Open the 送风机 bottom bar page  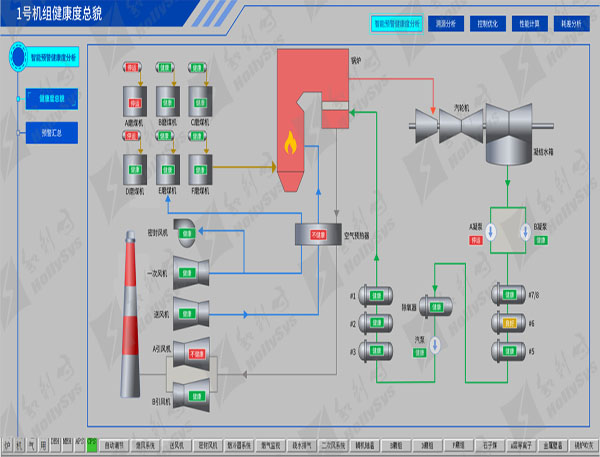pyautogui.click(x=176, y=446)
